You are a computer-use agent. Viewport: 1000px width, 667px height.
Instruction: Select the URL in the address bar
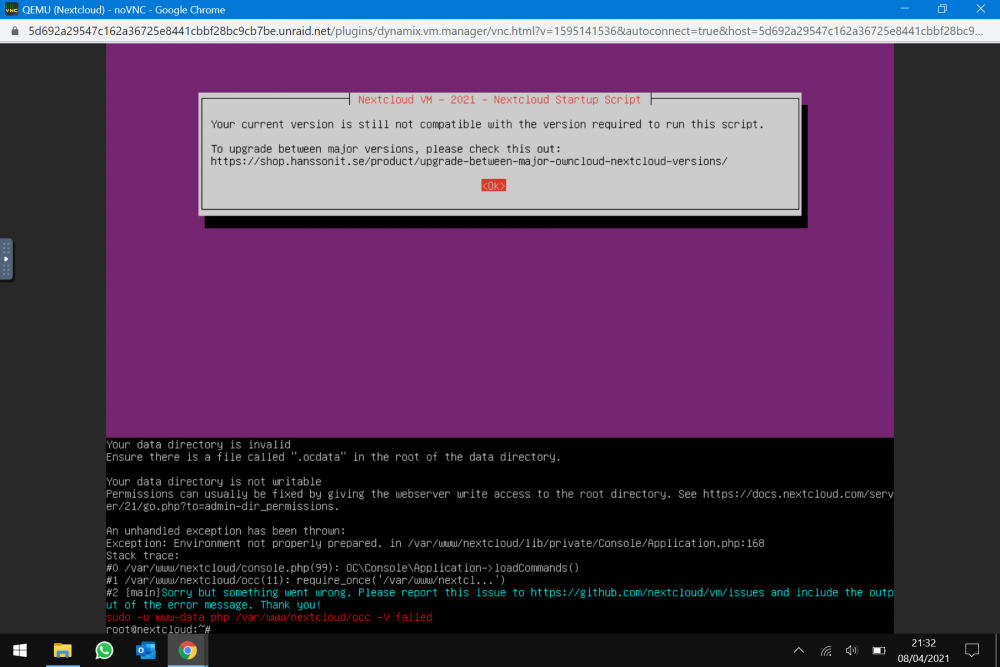[x=505, y=31]
